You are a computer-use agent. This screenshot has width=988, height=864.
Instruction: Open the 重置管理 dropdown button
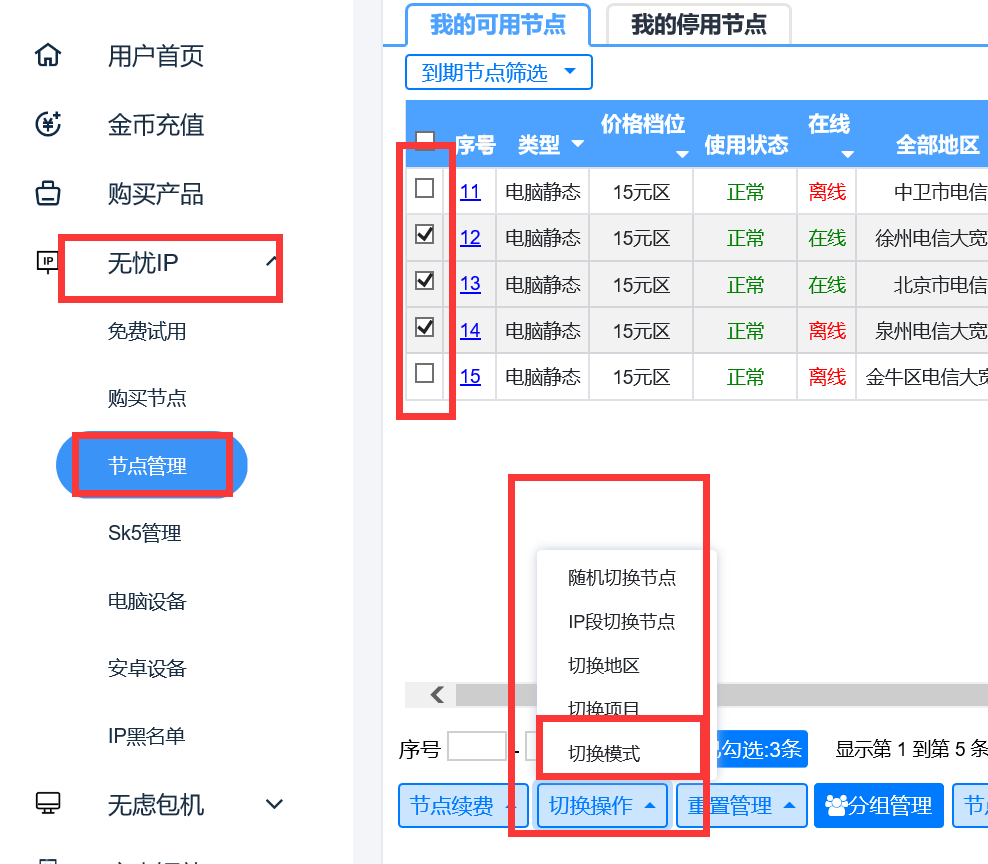(x=741, y=806)
